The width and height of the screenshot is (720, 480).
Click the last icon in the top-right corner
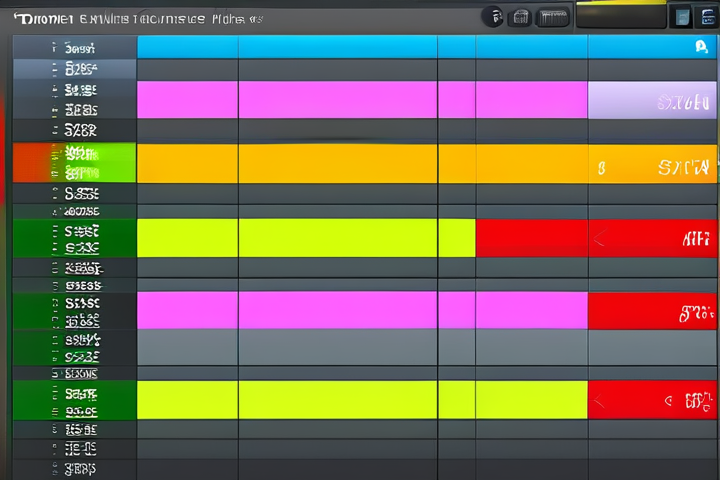(707, 16)
